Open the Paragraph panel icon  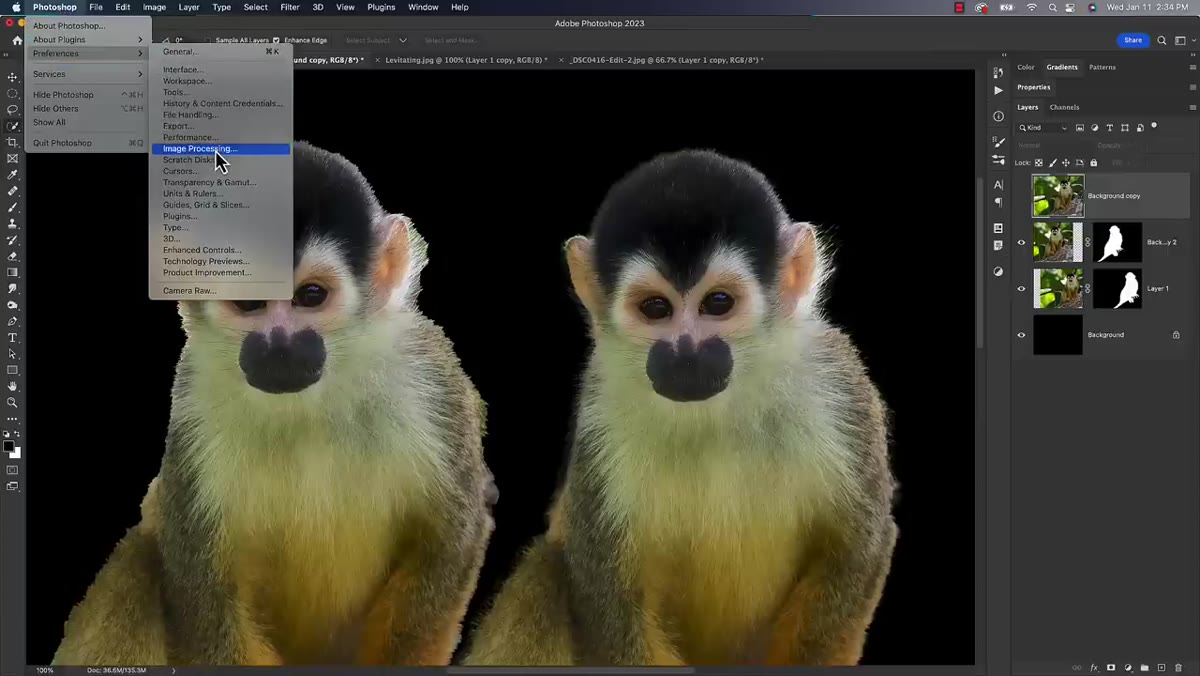998,202
